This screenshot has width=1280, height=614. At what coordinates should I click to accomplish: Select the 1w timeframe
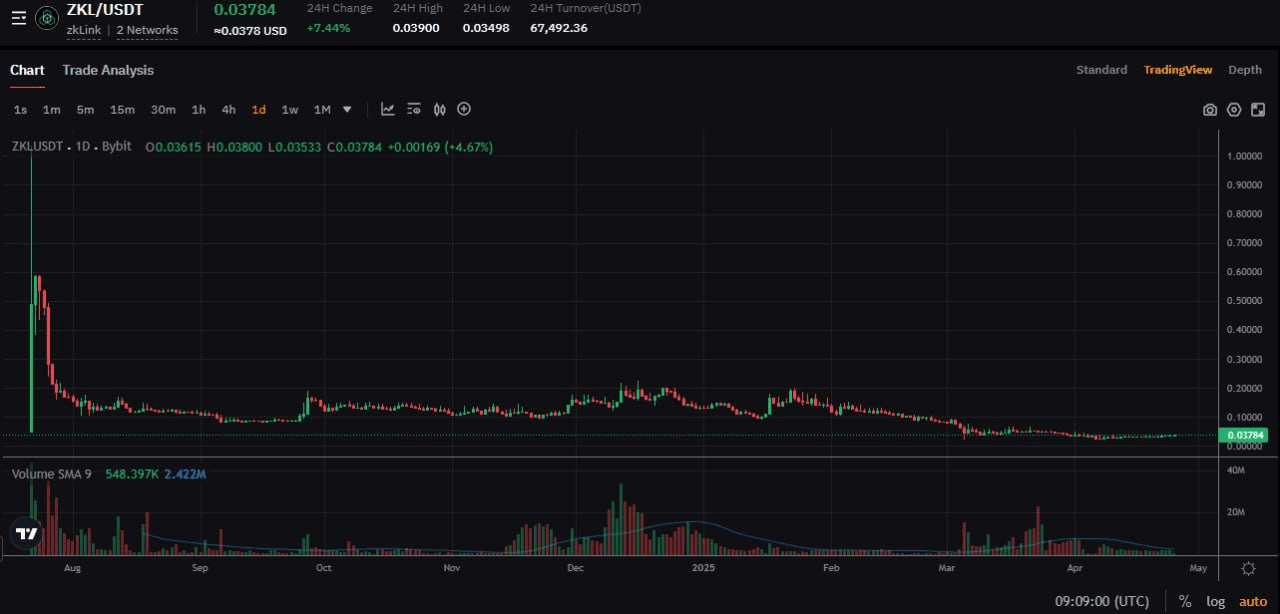coord(289,109)
